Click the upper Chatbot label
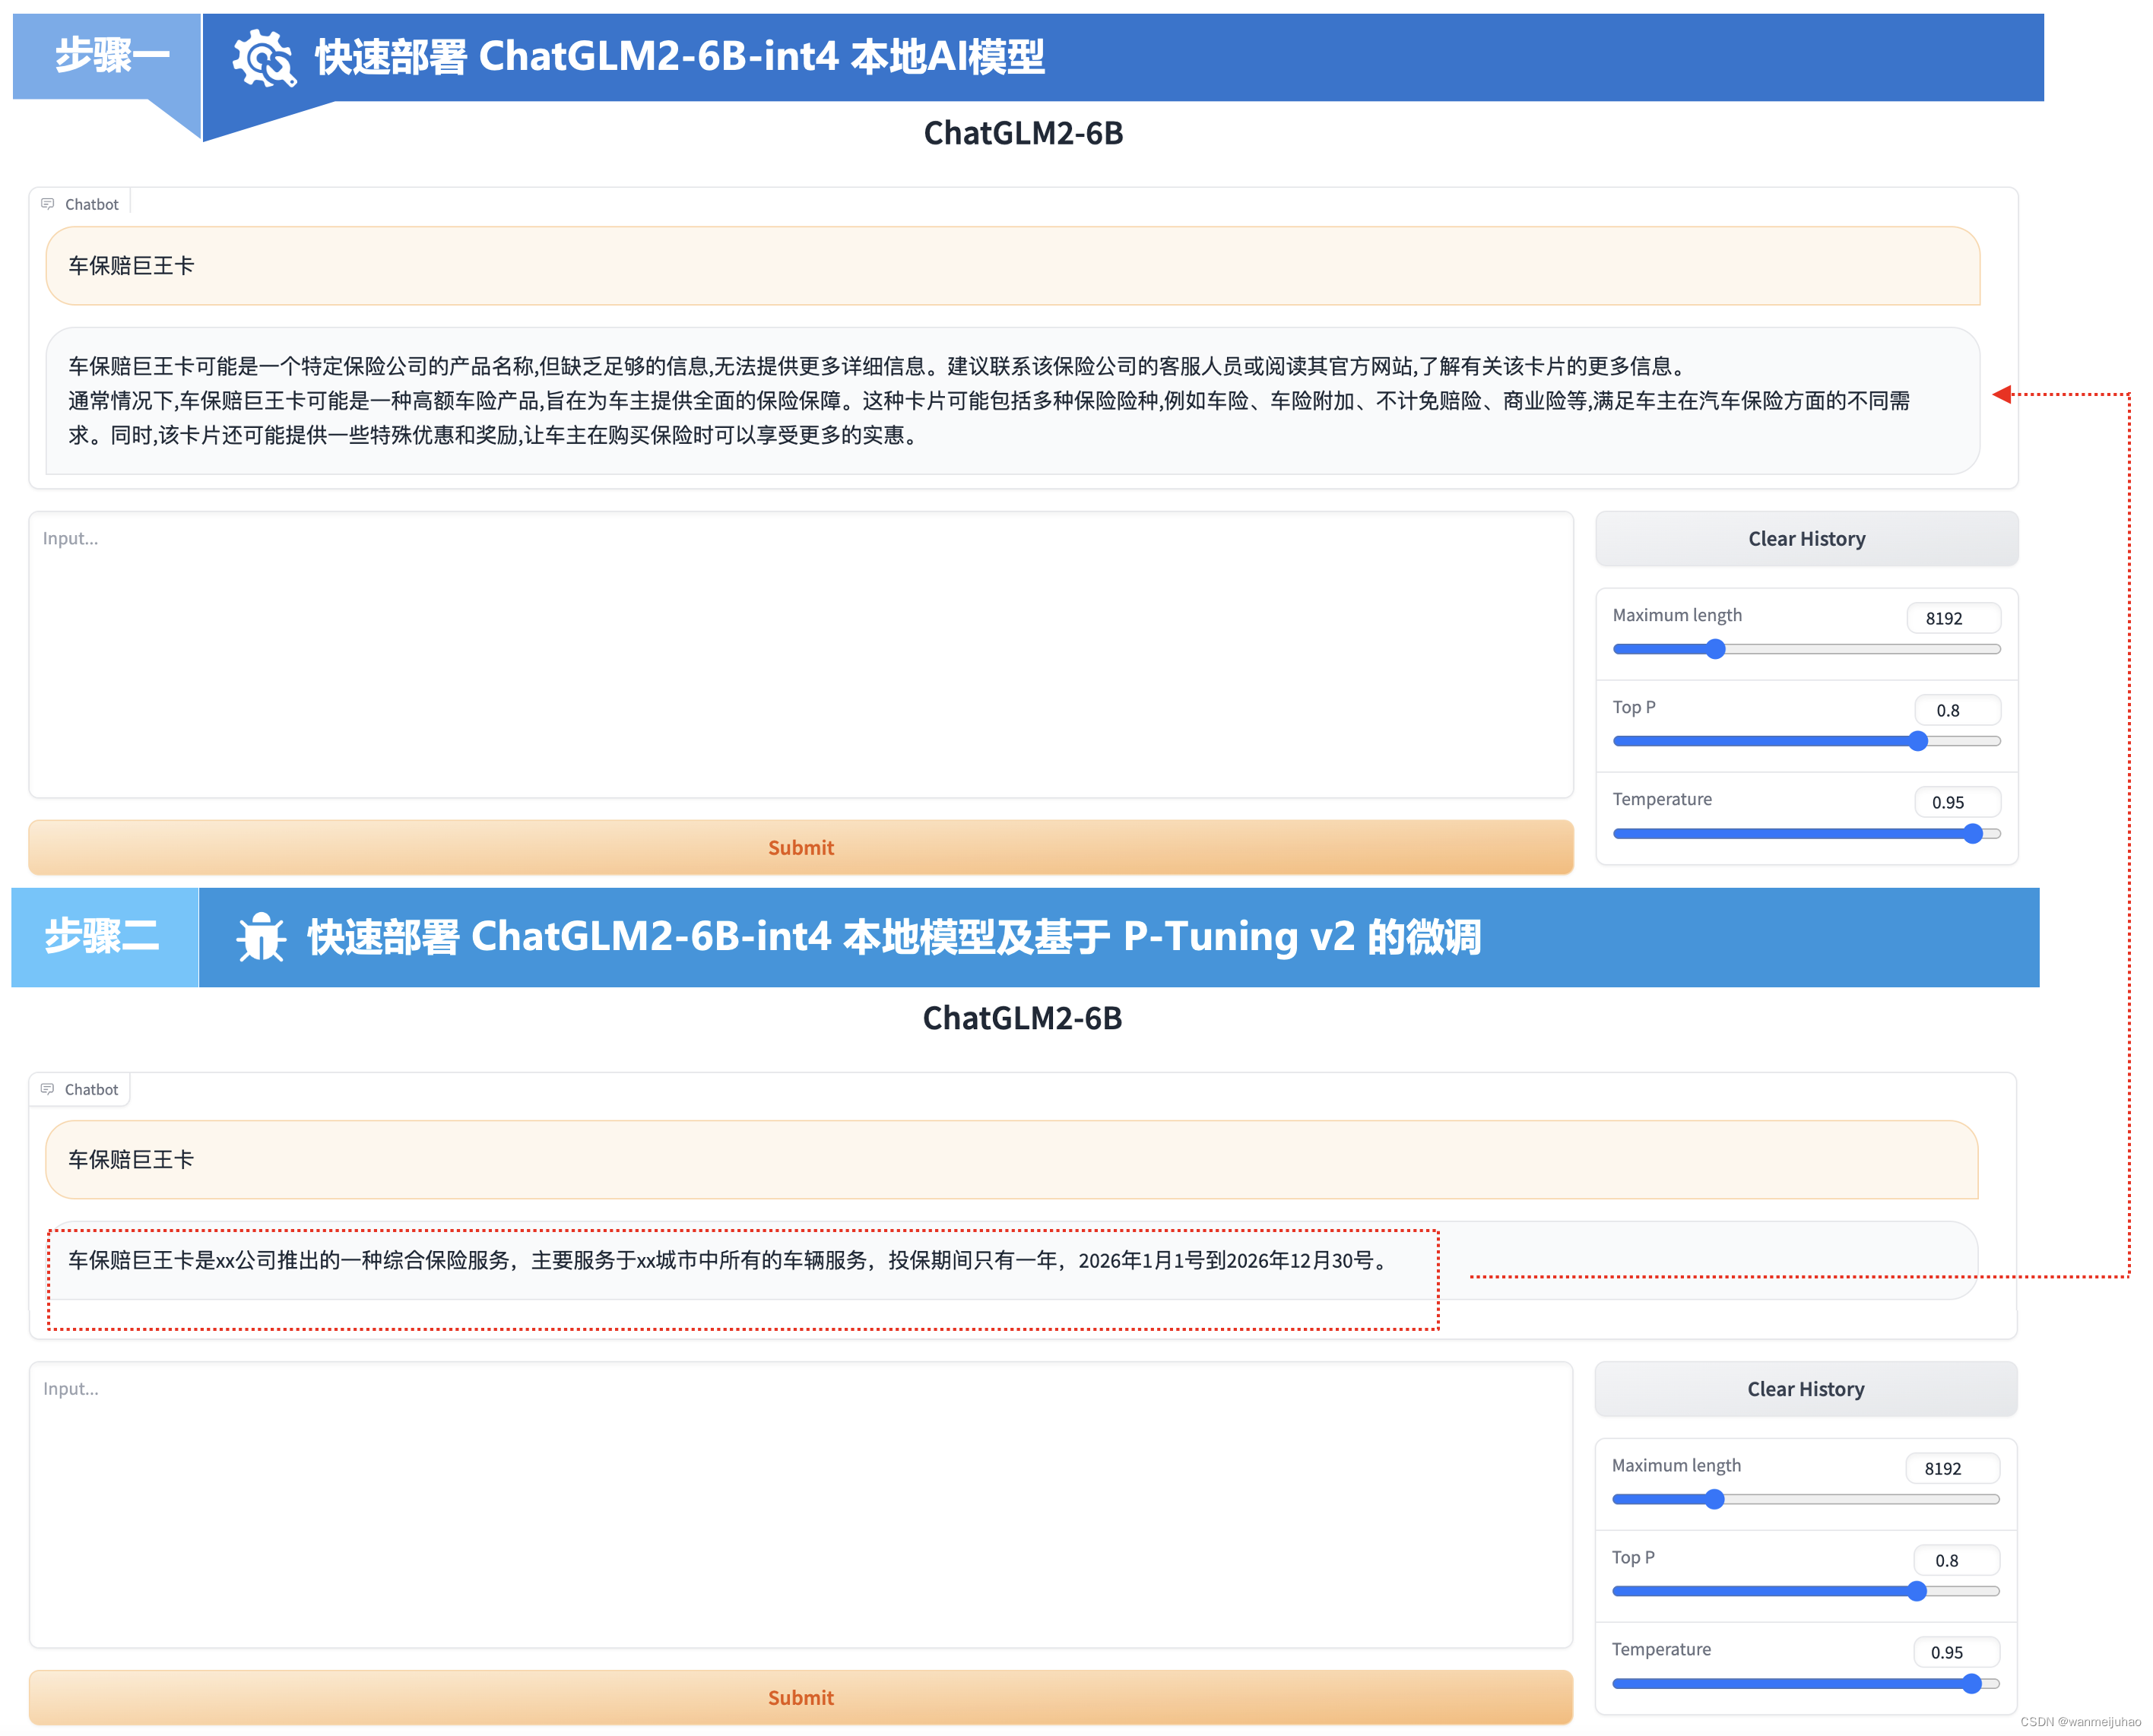 click(x=92, y=204)
